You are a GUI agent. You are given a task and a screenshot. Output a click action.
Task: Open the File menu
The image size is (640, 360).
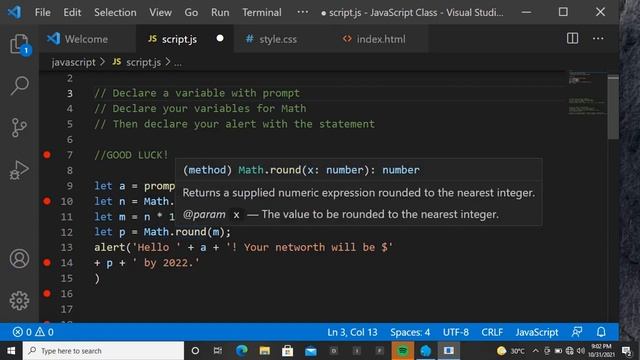(x=42, y=12)
